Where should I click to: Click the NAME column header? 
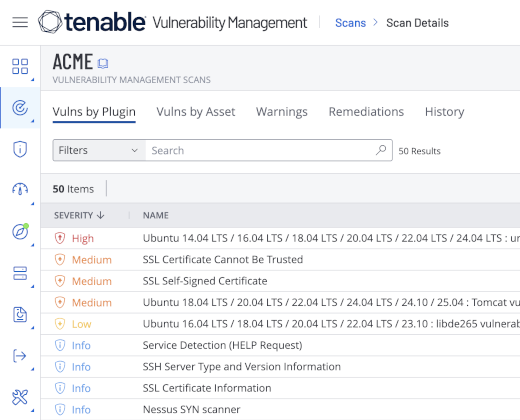[156, 215]
